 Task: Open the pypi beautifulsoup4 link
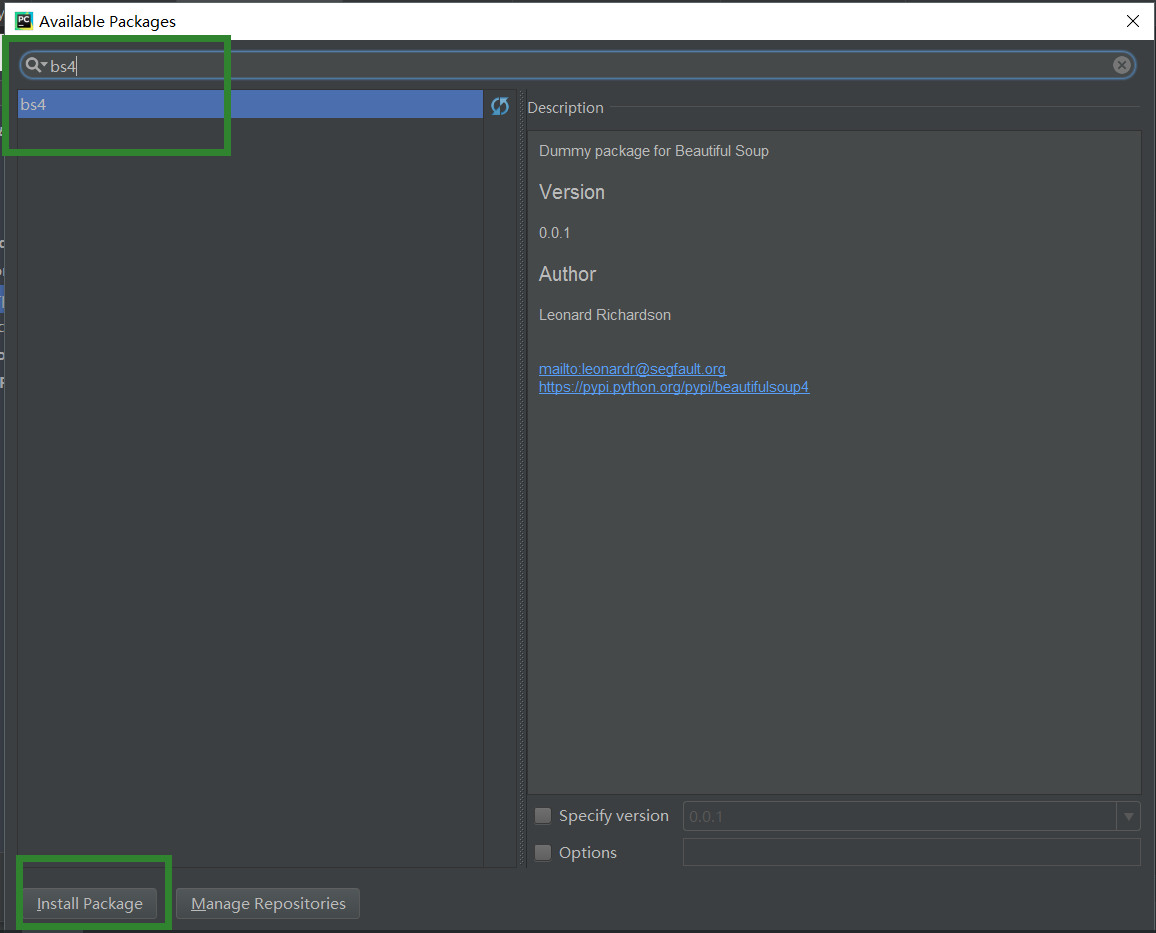674,387
